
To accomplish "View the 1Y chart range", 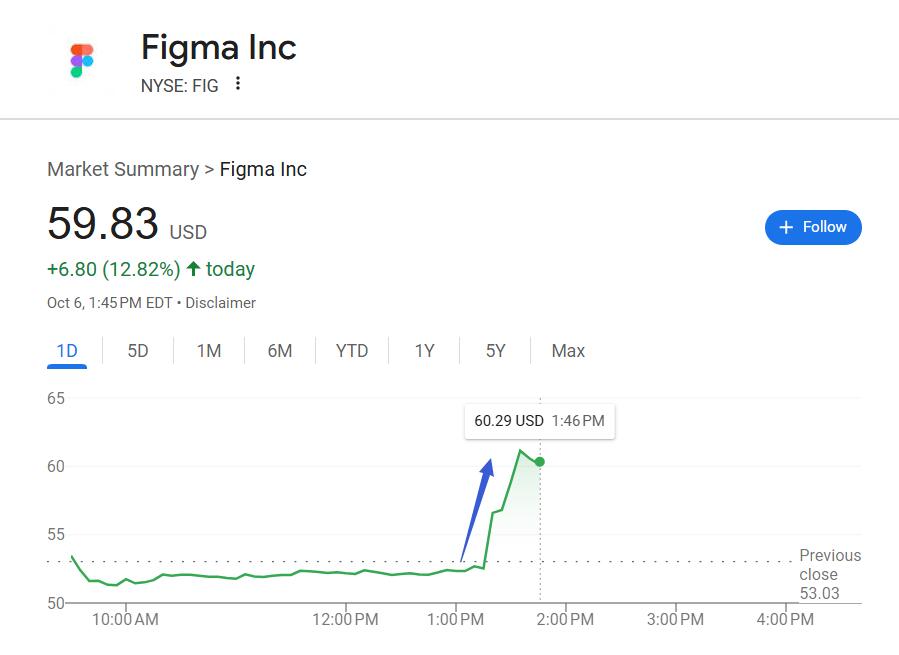I will [x=425, y=351].
